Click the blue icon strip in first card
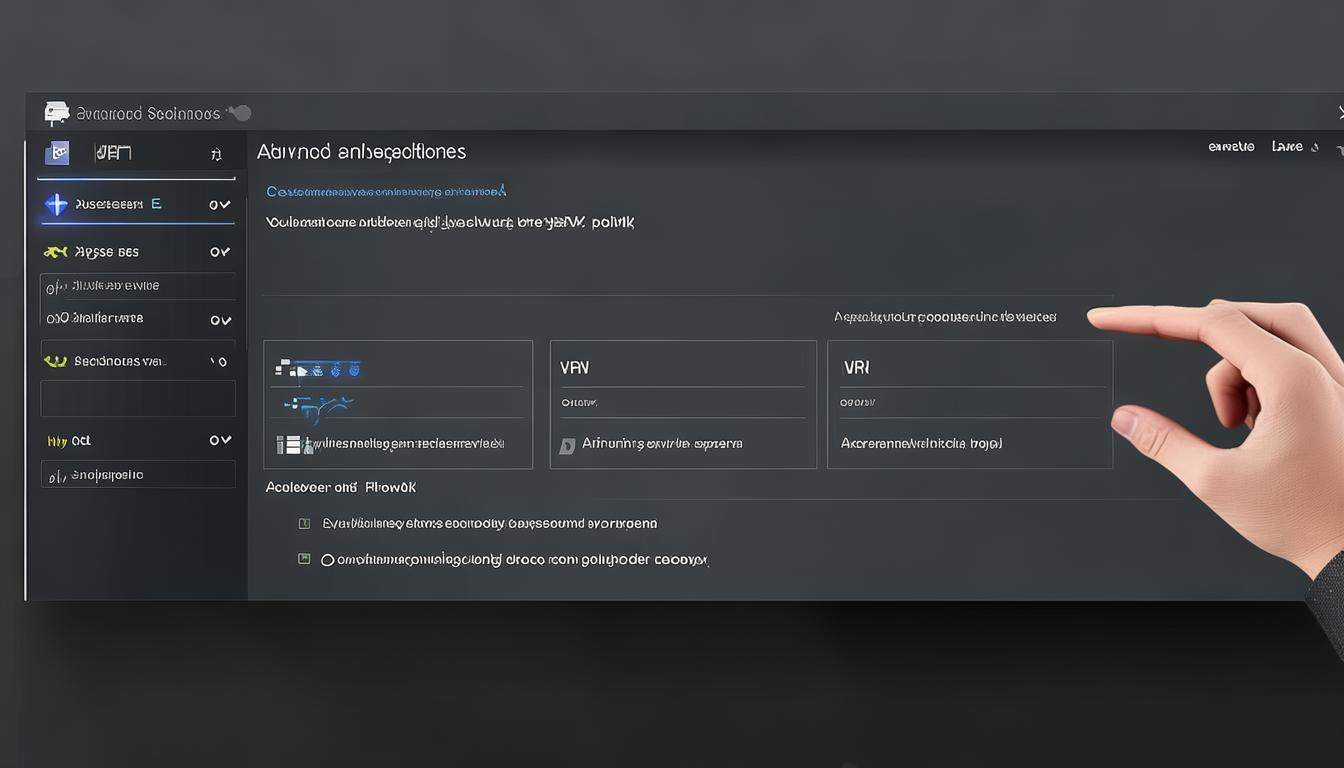 pos(317,369)
